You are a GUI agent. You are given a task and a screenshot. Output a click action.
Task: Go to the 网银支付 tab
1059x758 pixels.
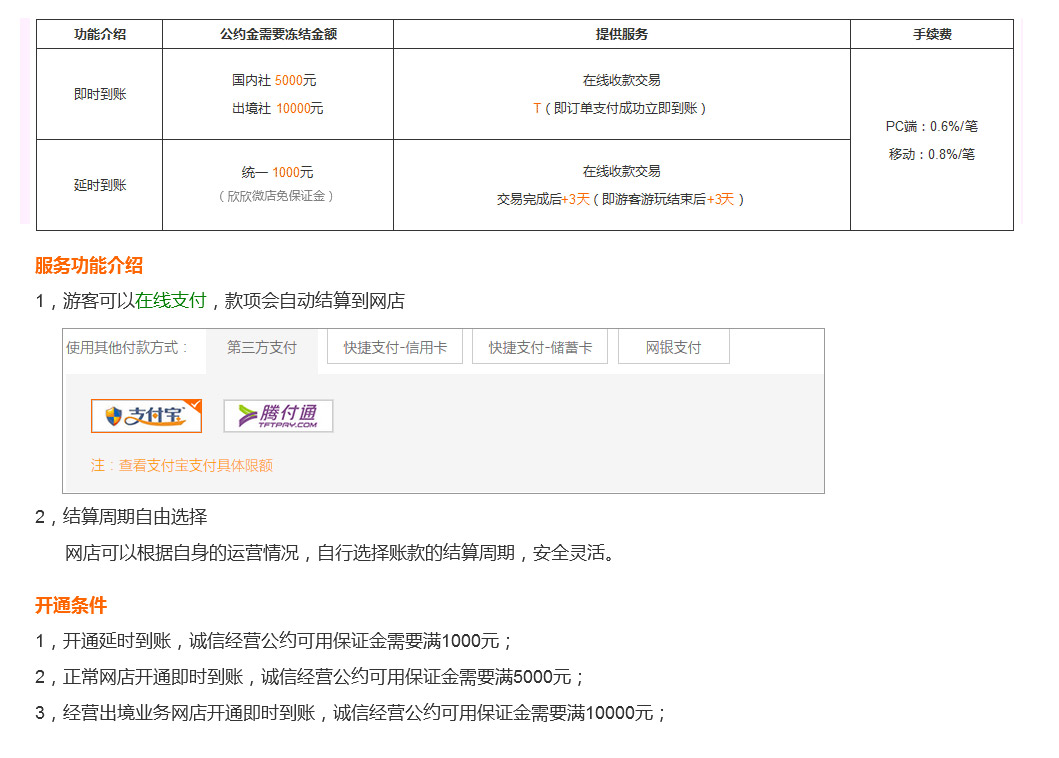(x=673, y=348)
